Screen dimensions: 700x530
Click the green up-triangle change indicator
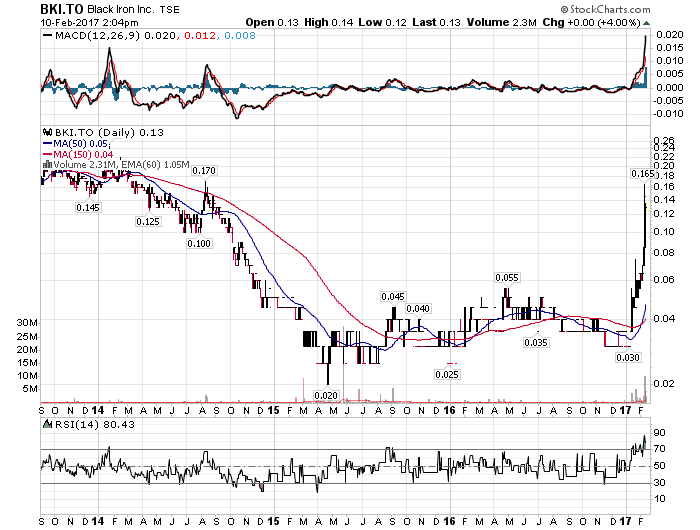tap(646, 23)
